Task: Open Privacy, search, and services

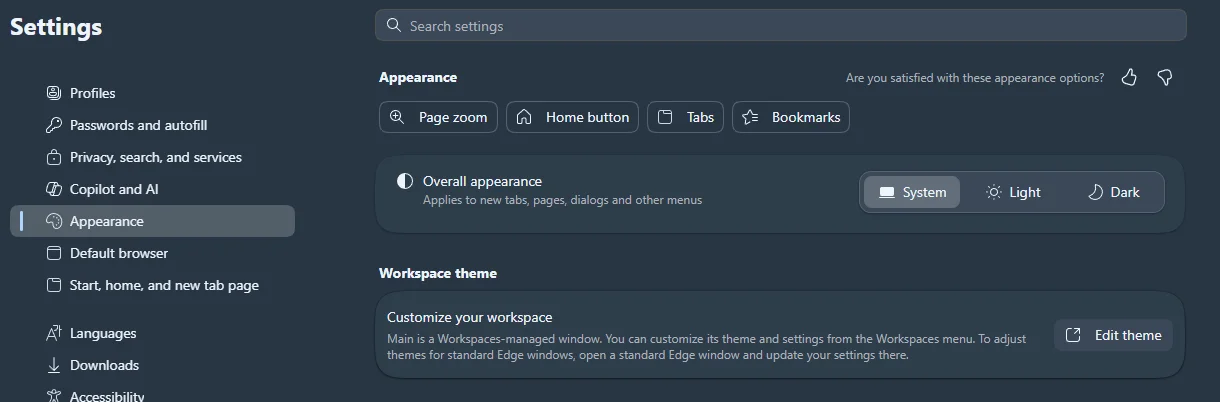Action: (x=152, y=157)
